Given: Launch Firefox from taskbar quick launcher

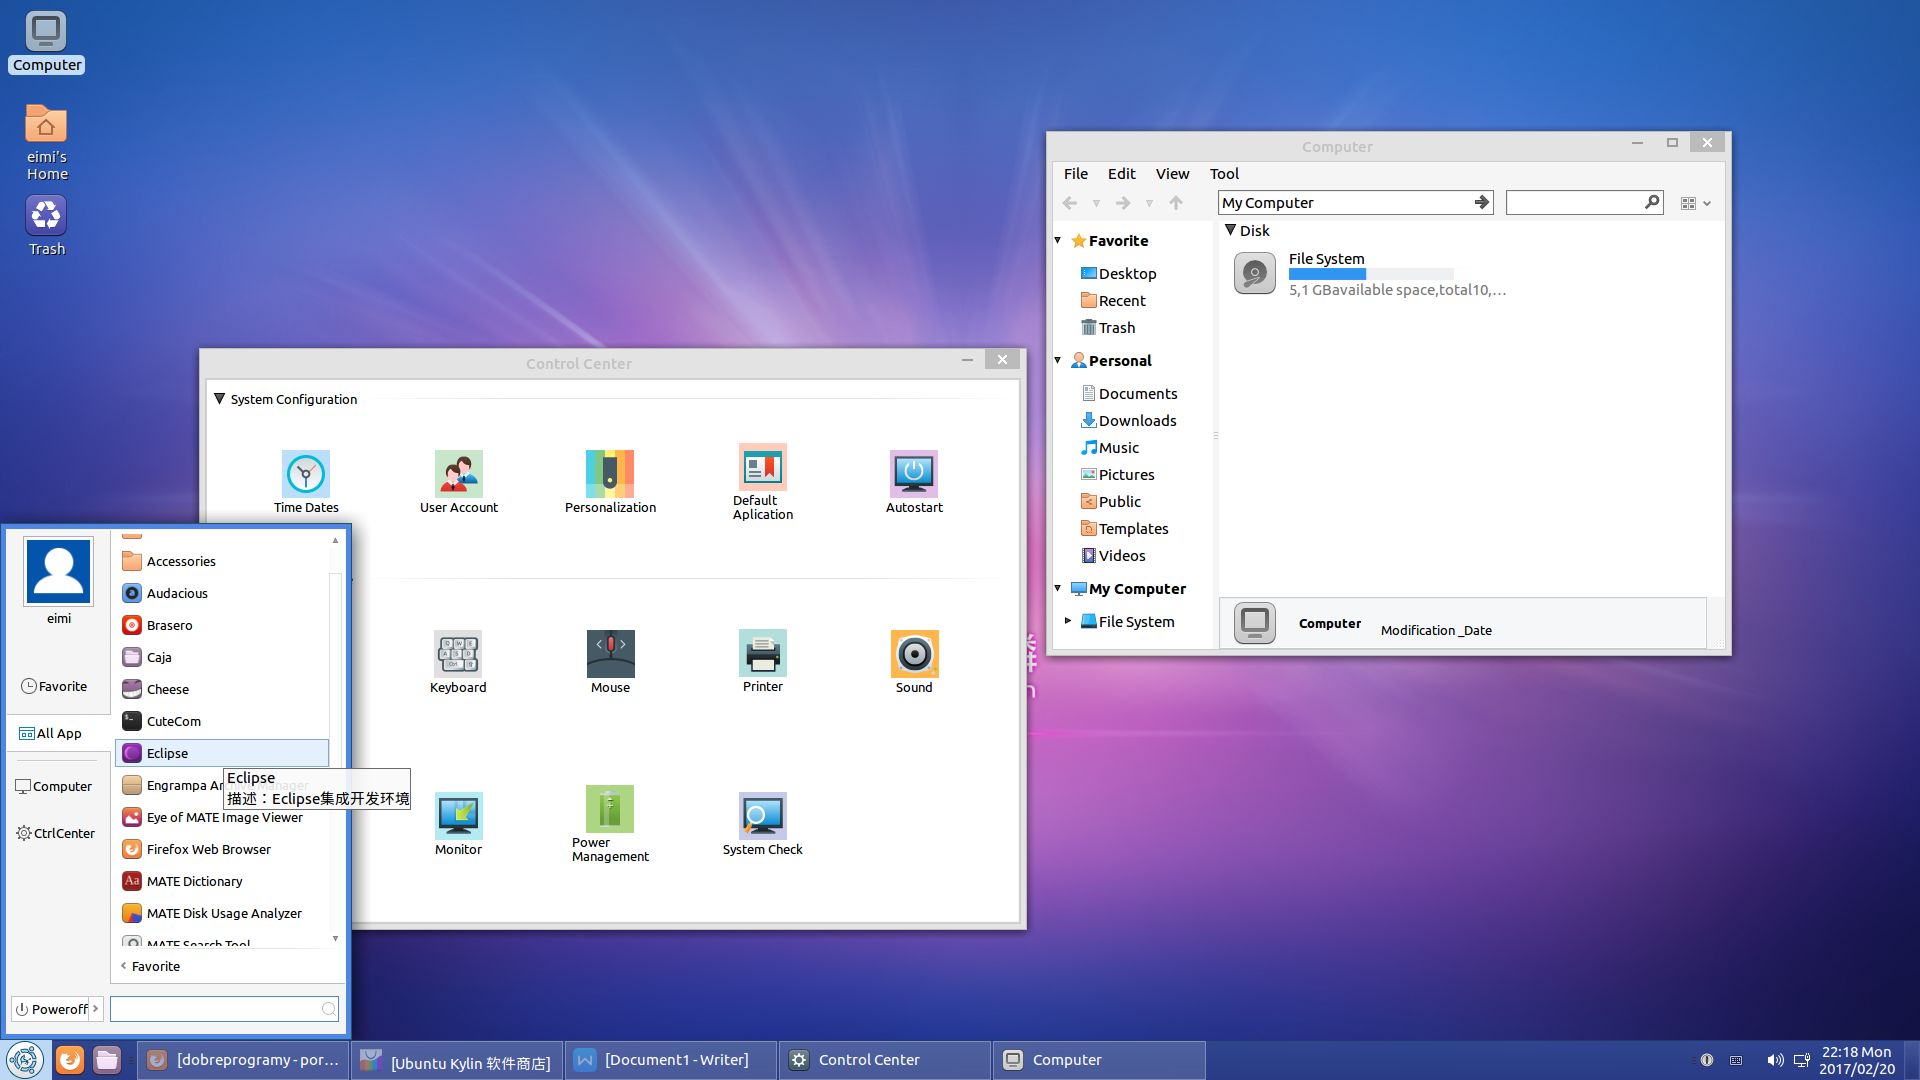Looking at the screenshot, I should [x=69, y=1060].
